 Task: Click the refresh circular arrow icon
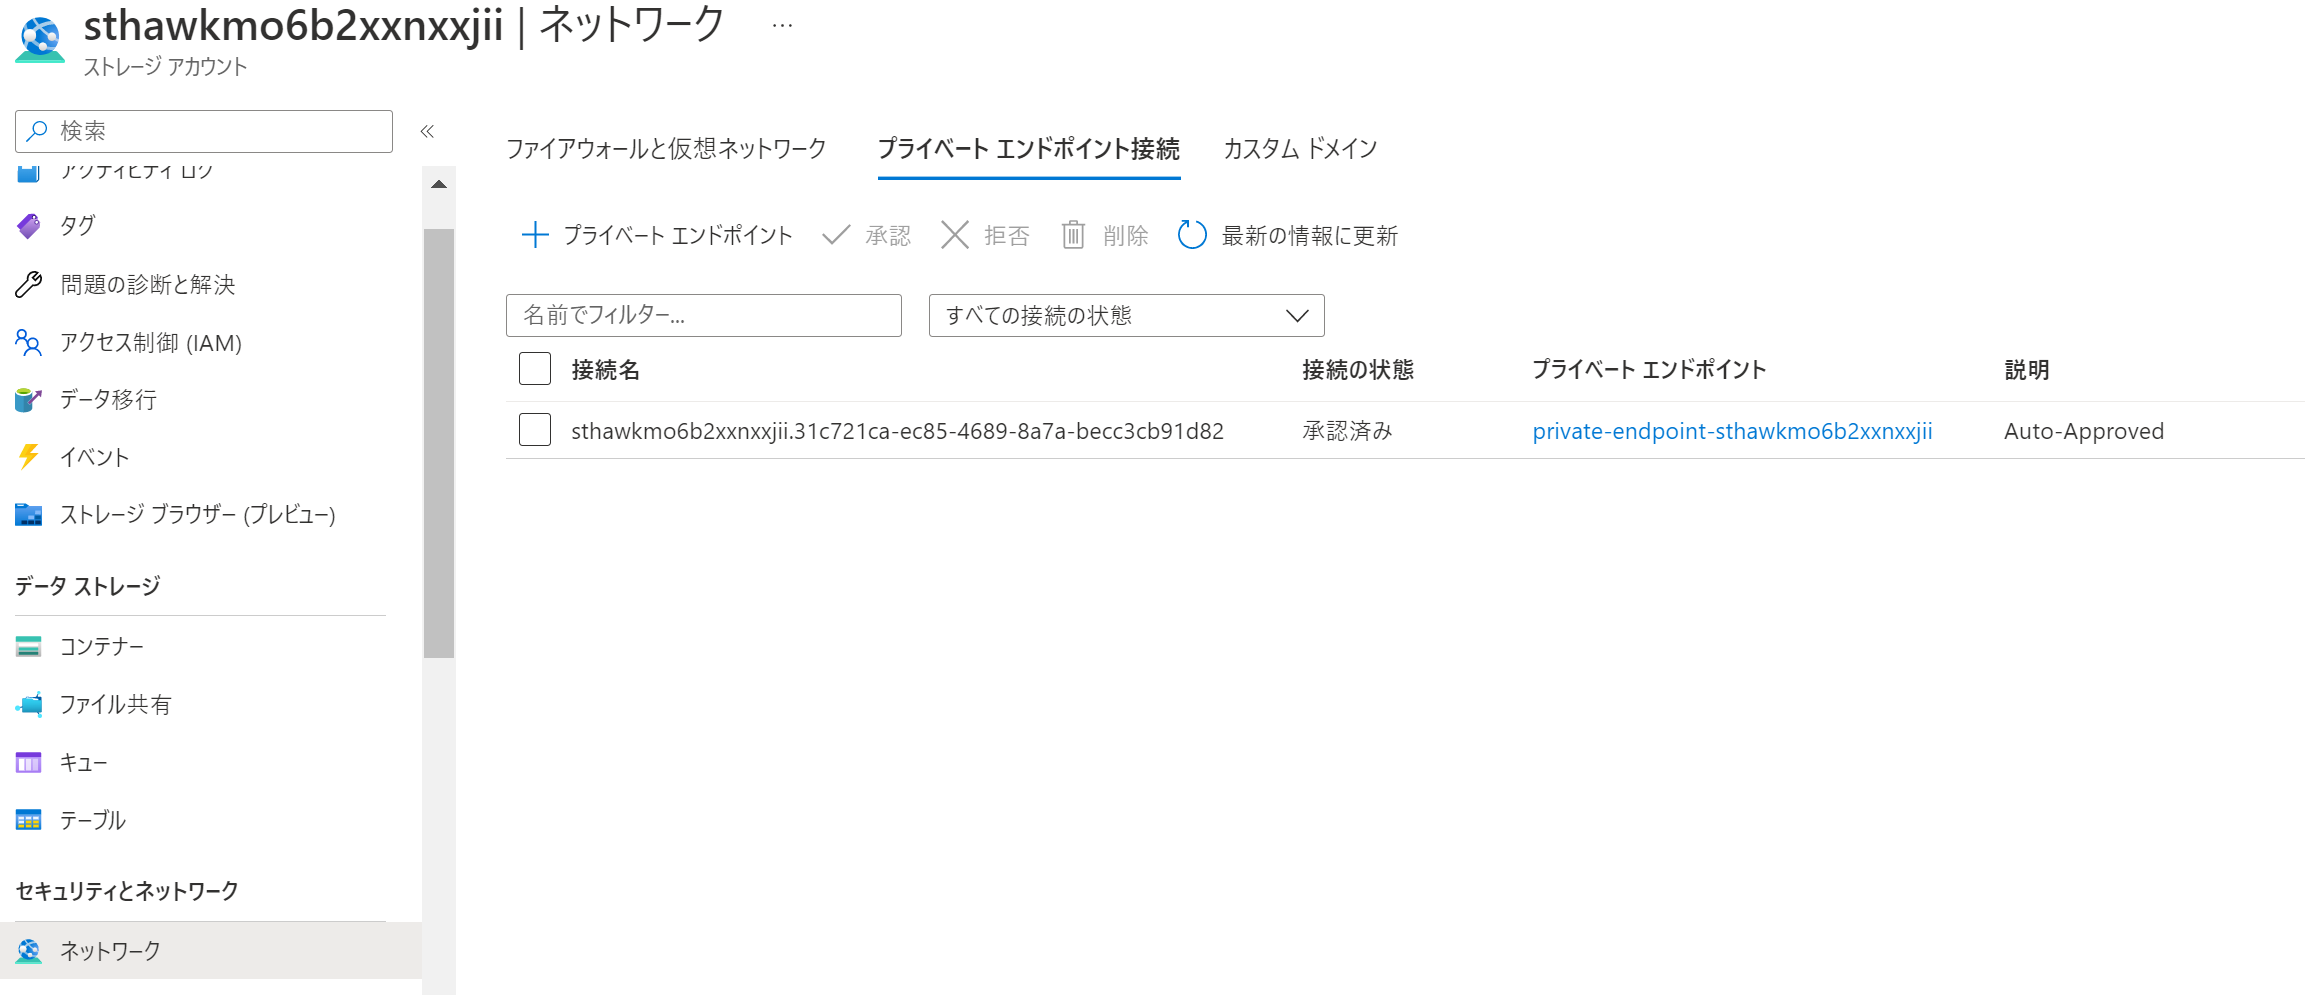click(1192, 235)
